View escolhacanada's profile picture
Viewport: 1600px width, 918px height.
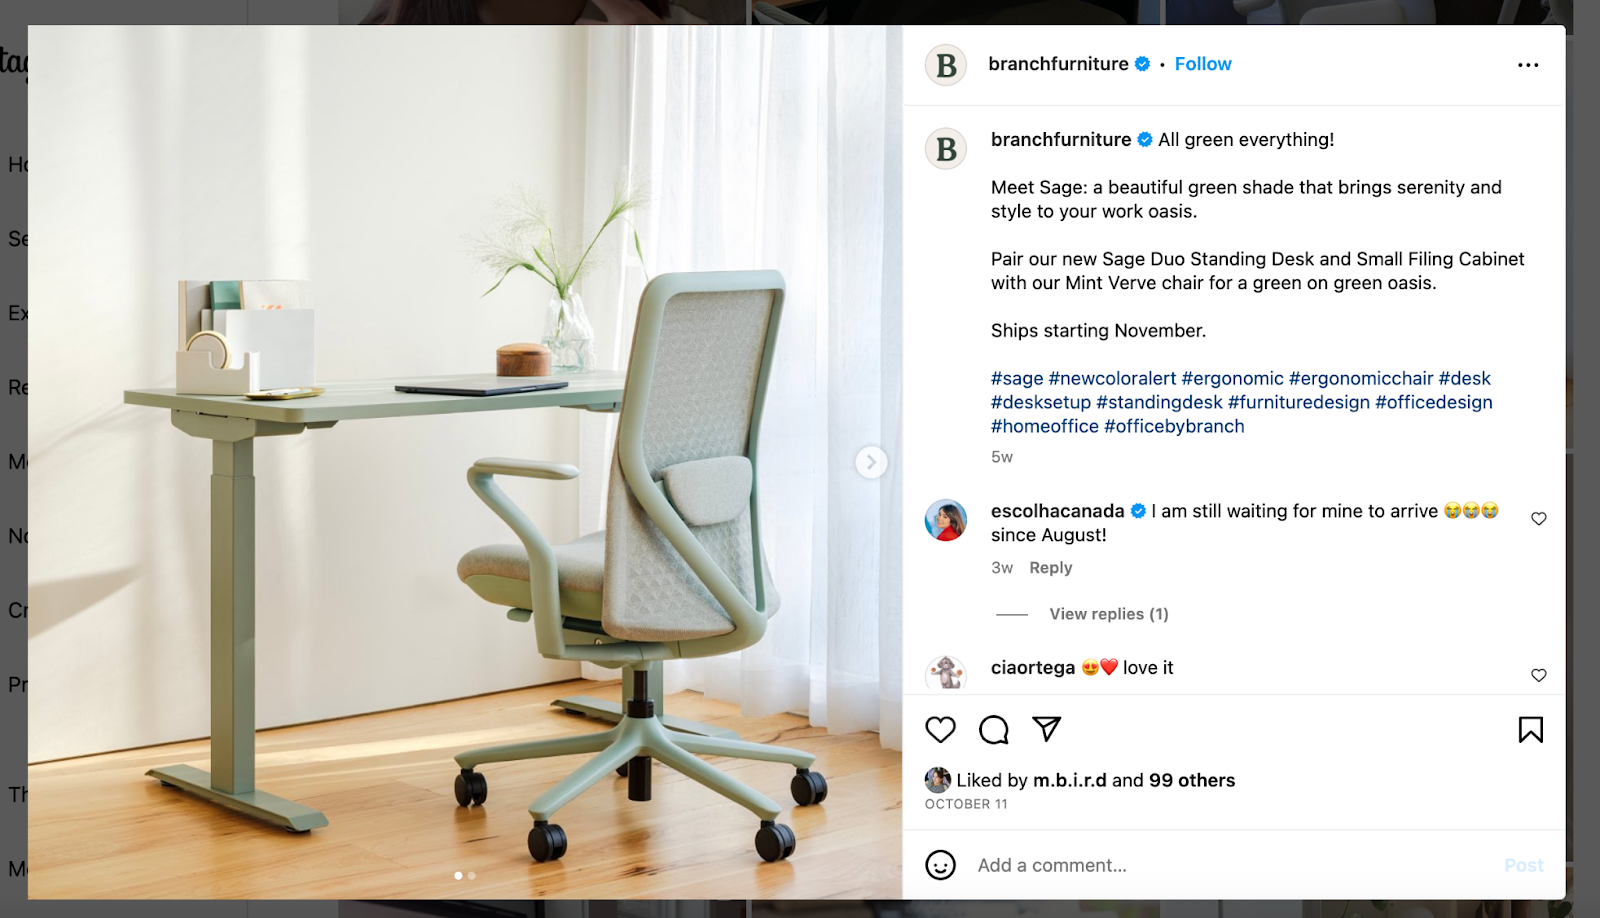(946, 520)
